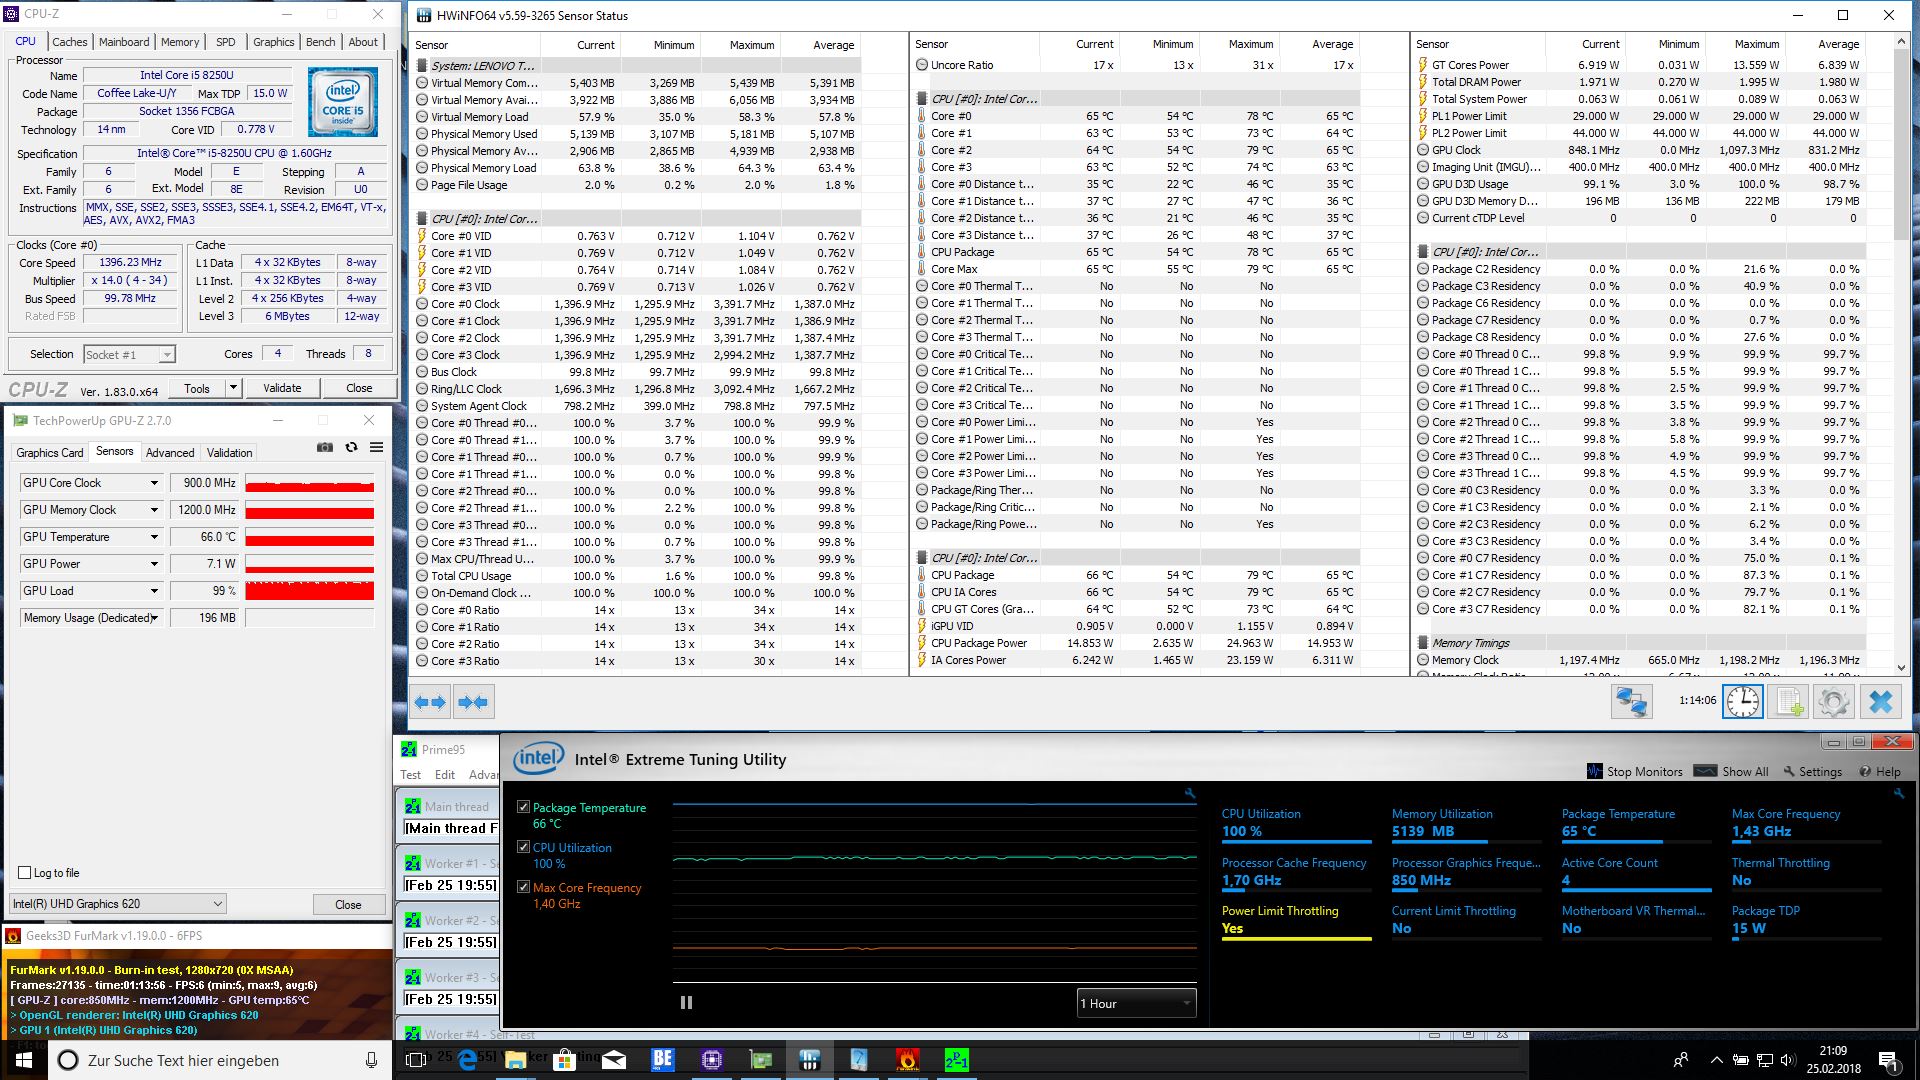Click the GPU Load red sensor graph
Viewport: 1920px width, 1080px height.
[x=310, y=591]
